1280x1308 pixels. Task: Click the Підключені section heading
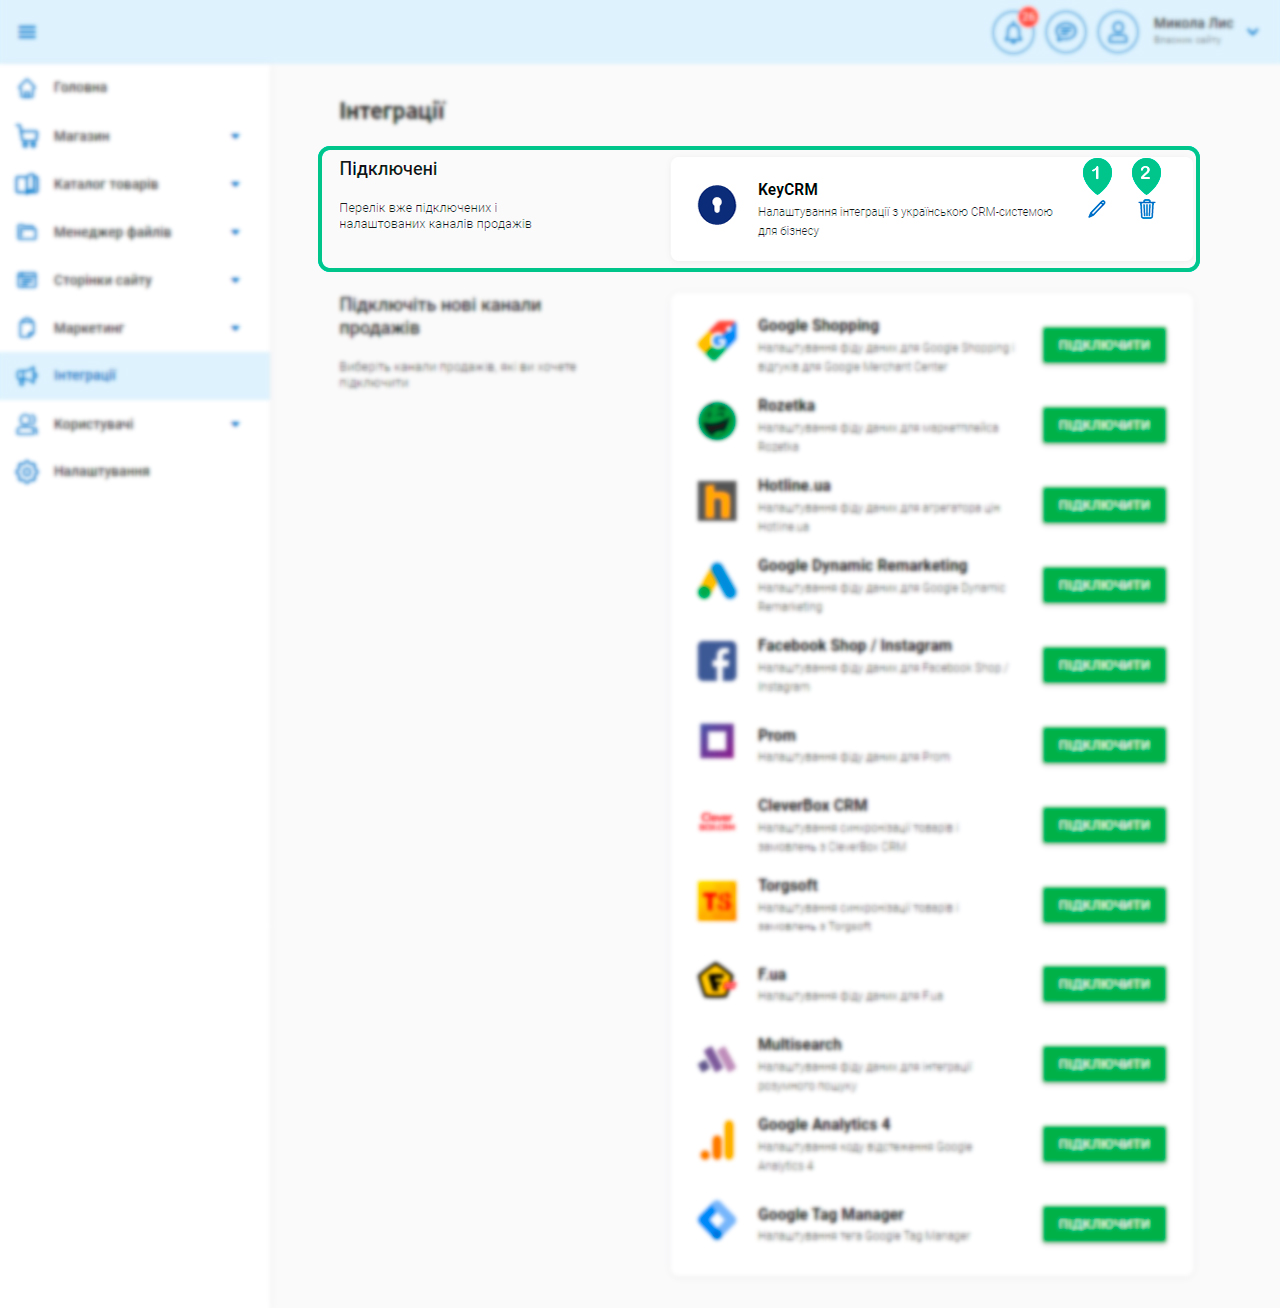[388, 169]
